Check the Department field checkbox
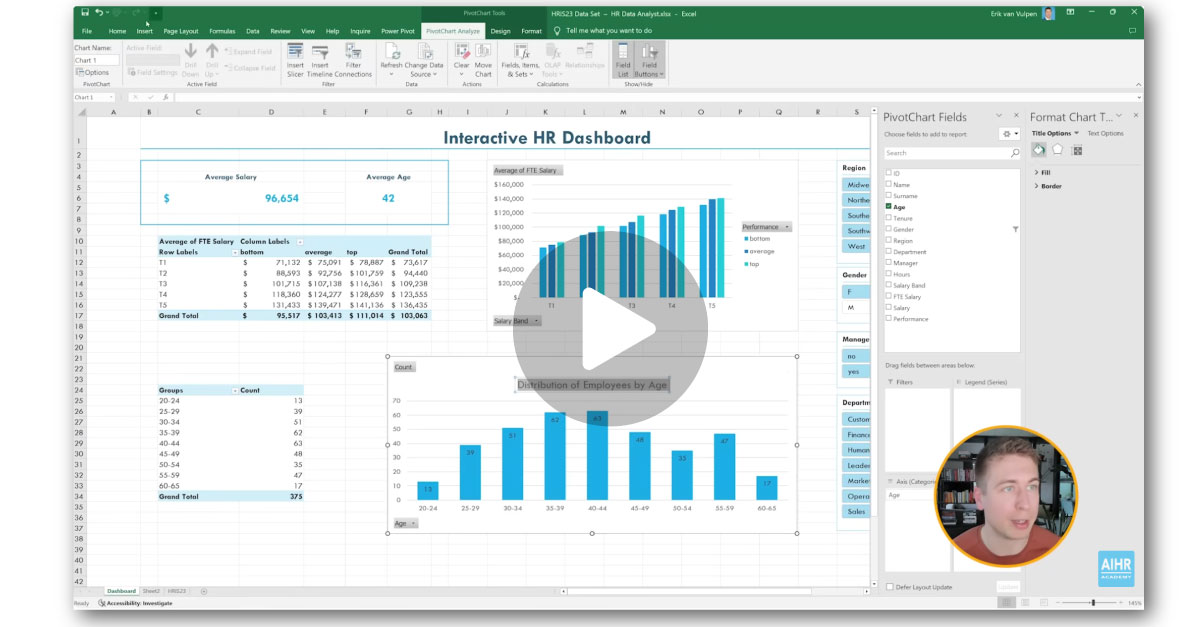The height and width of the screenshot is (627, 1200). coord(889,252)
